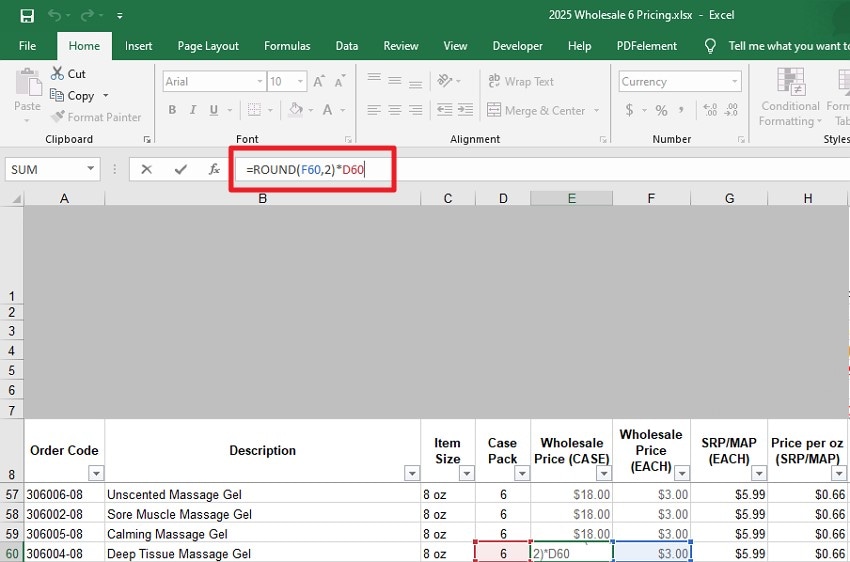
Task: Switch to the Data tab
Action: pyautogui.click(x=346, y=46)
